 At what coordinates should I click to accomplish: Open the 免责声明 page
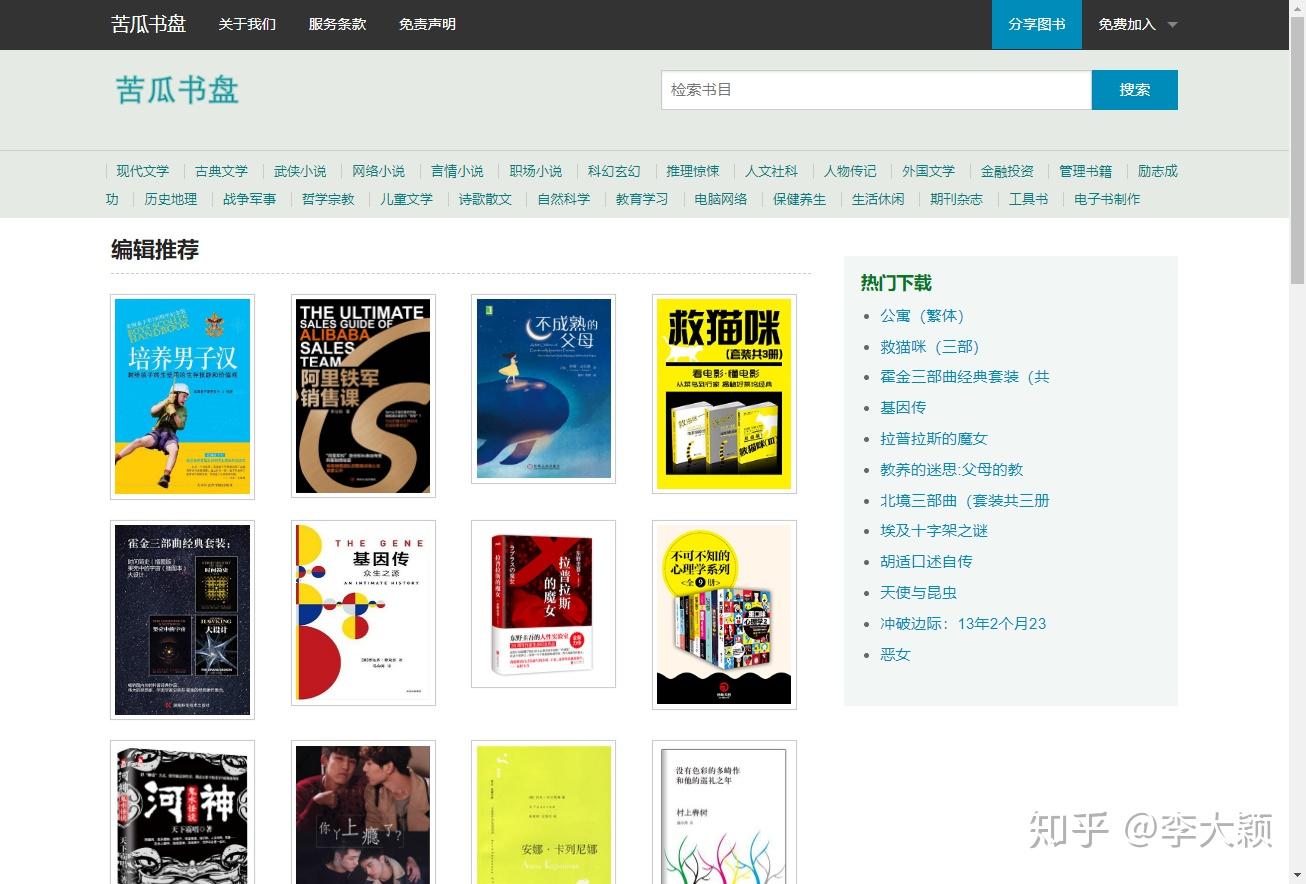(427, 24)
